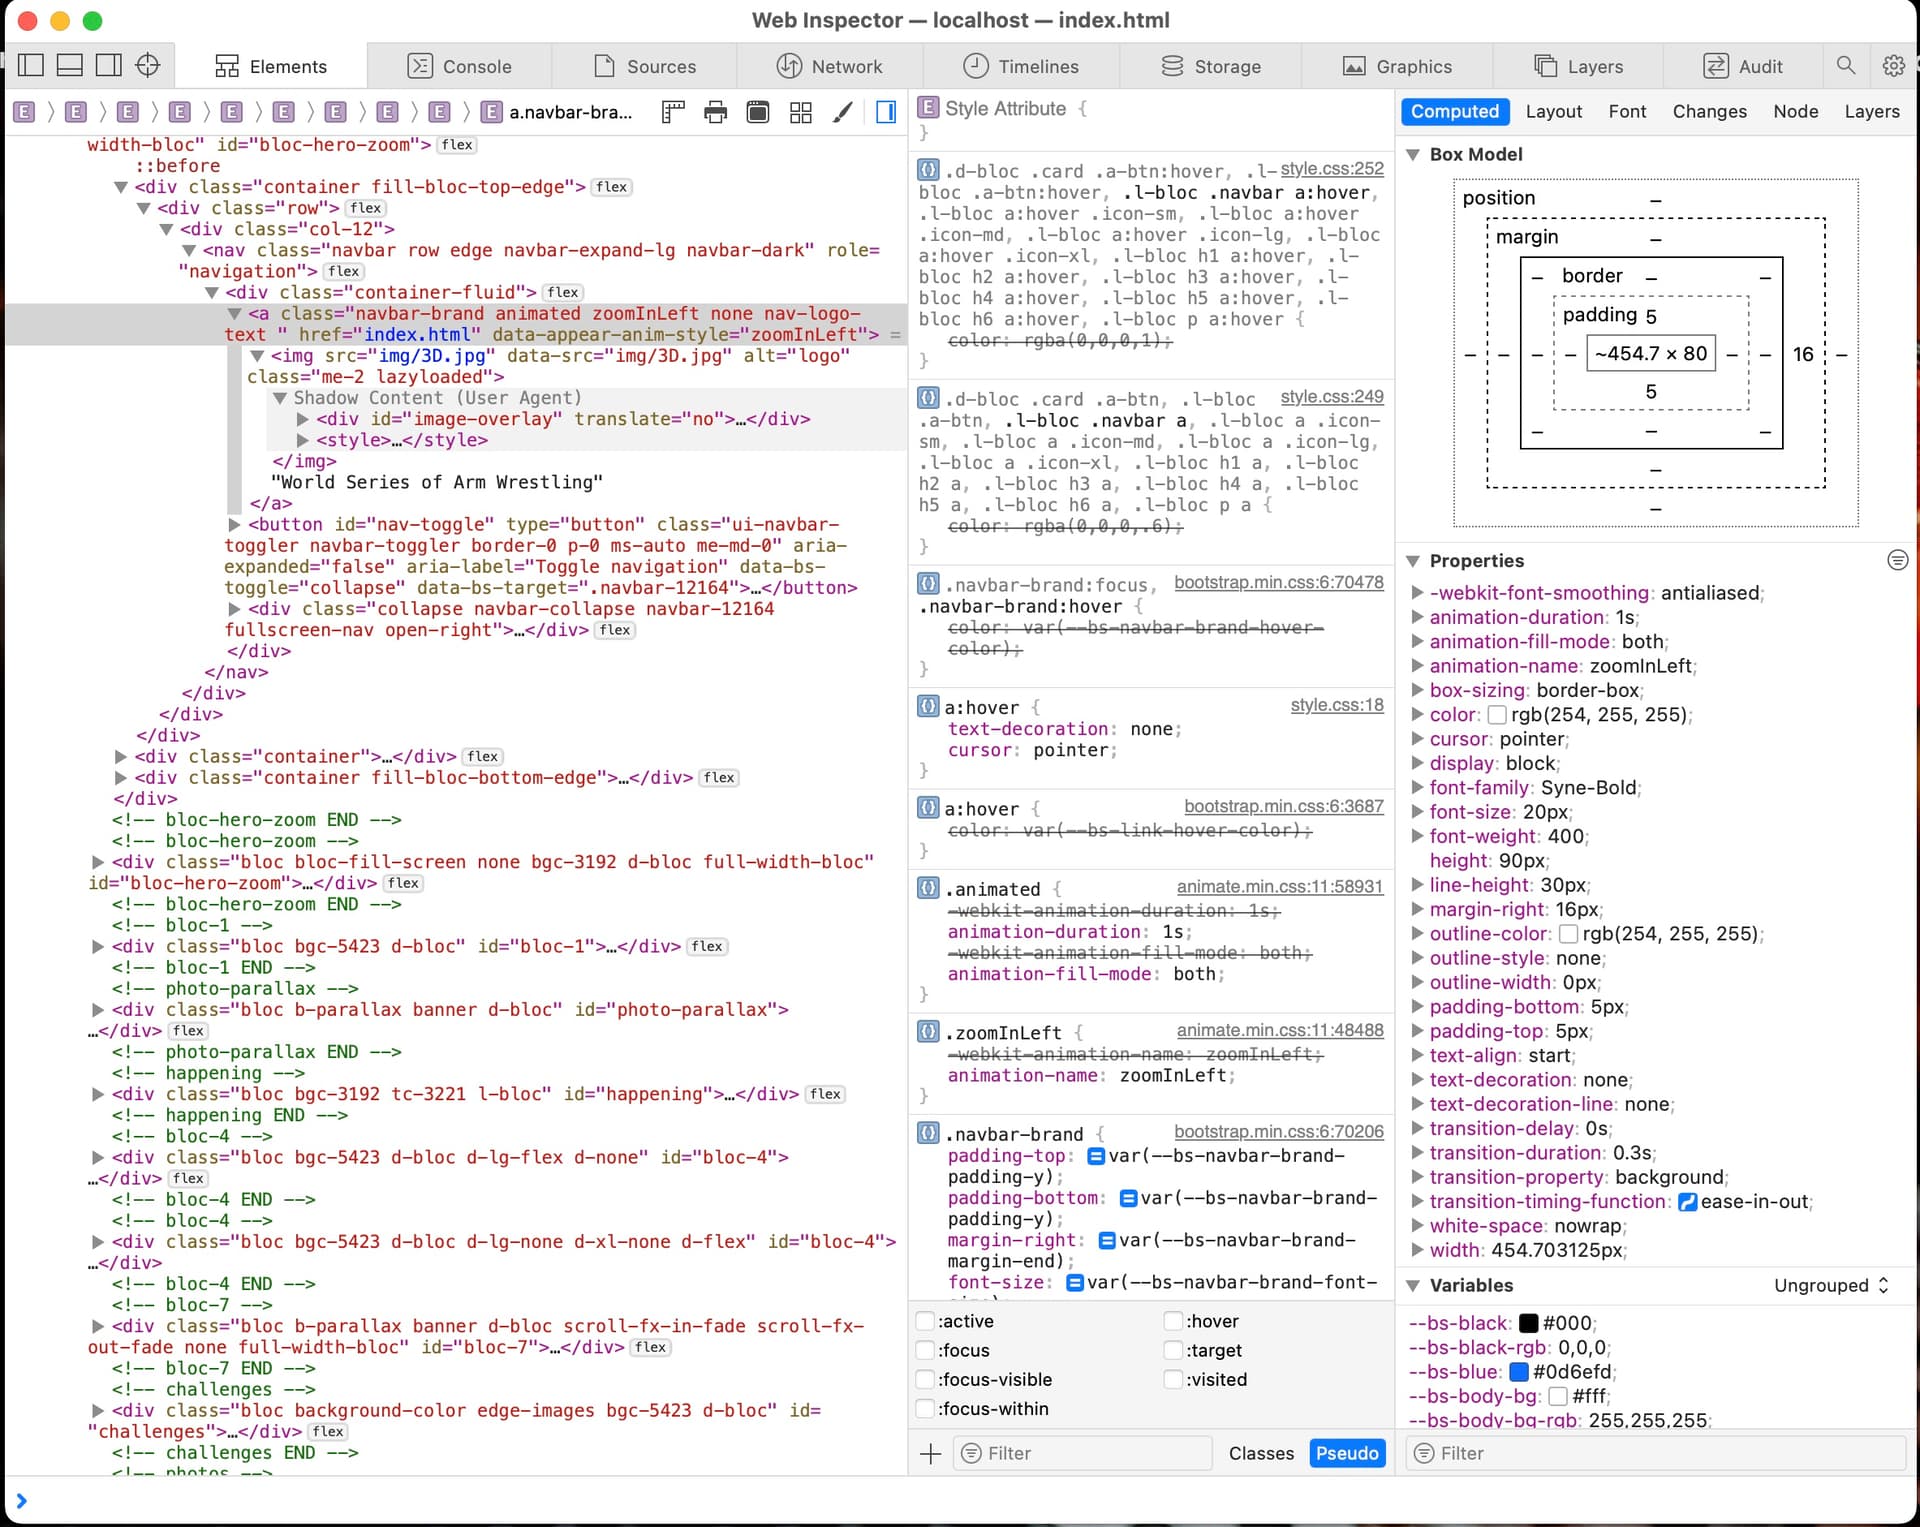This screenshot has height=1527, width=1920.
Task: Dock inspector to the bottom
Action: coord(70,66)
